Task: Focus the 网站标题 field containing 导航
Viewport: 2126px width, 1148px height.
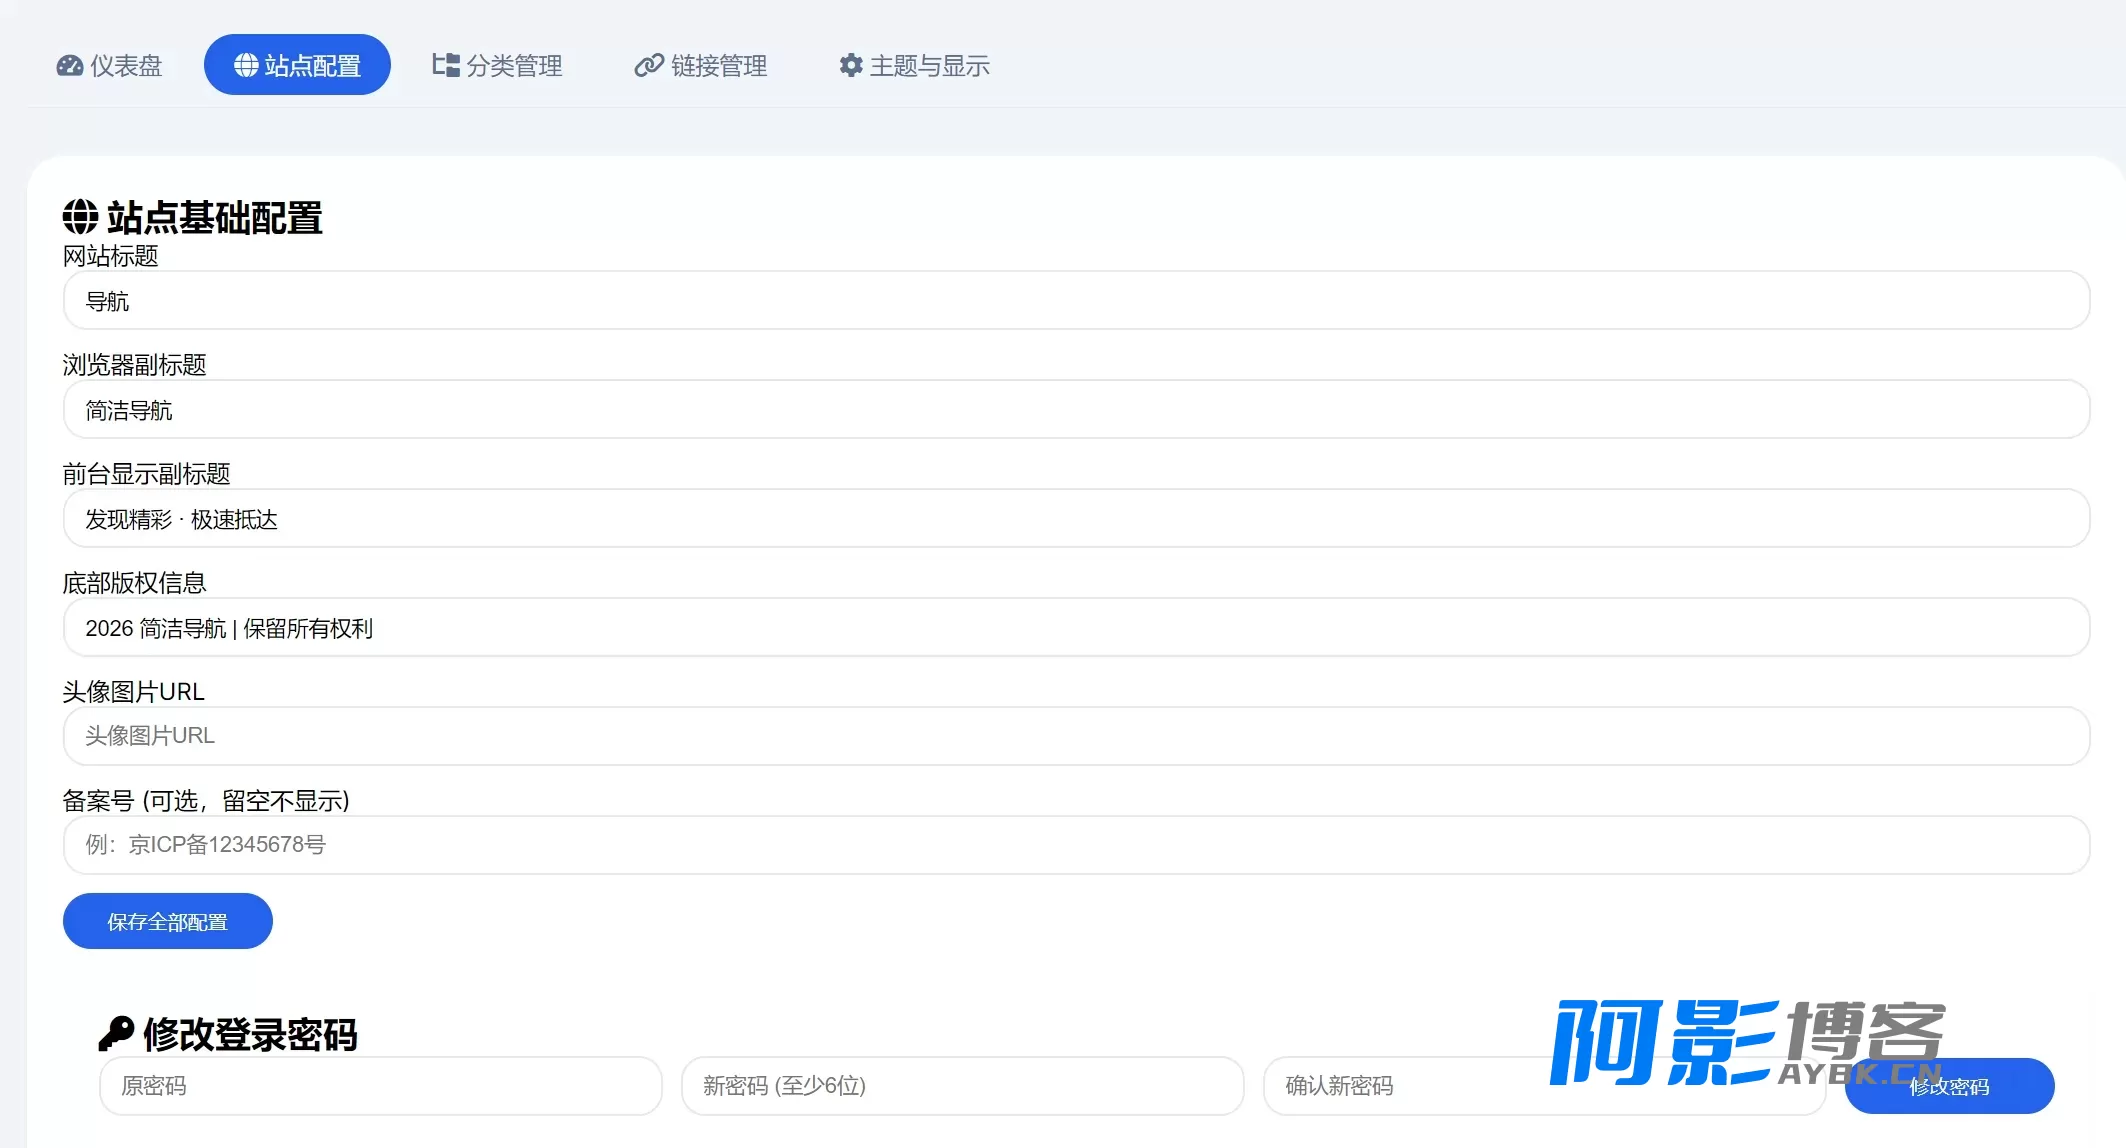Action: 1076,300
